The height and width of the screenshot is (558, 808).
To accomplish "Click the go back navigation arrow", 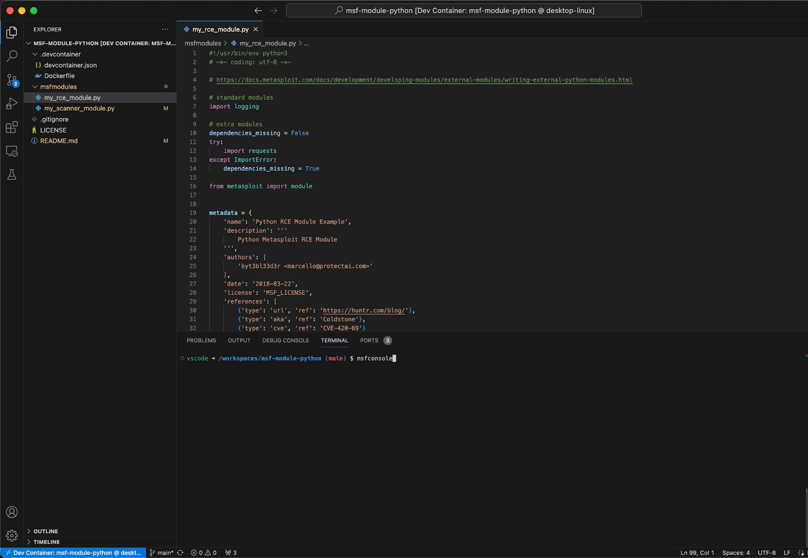I will pos(258,11).
